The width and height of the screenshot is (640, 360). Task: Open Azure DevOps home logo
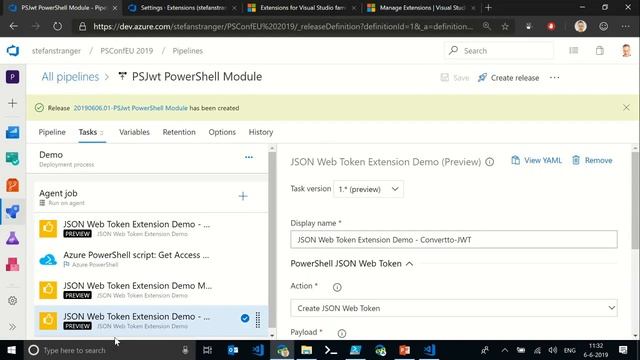13,51
